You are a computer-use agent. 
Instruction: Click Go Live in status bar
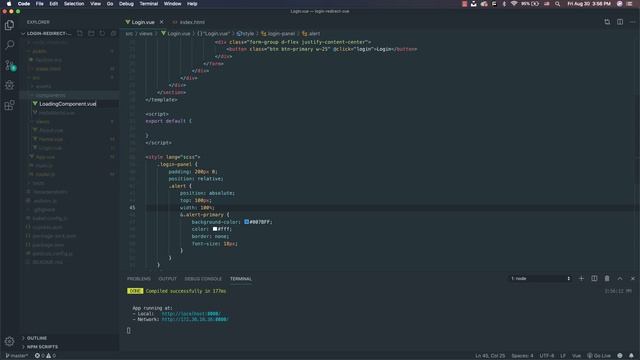(599, 356)
